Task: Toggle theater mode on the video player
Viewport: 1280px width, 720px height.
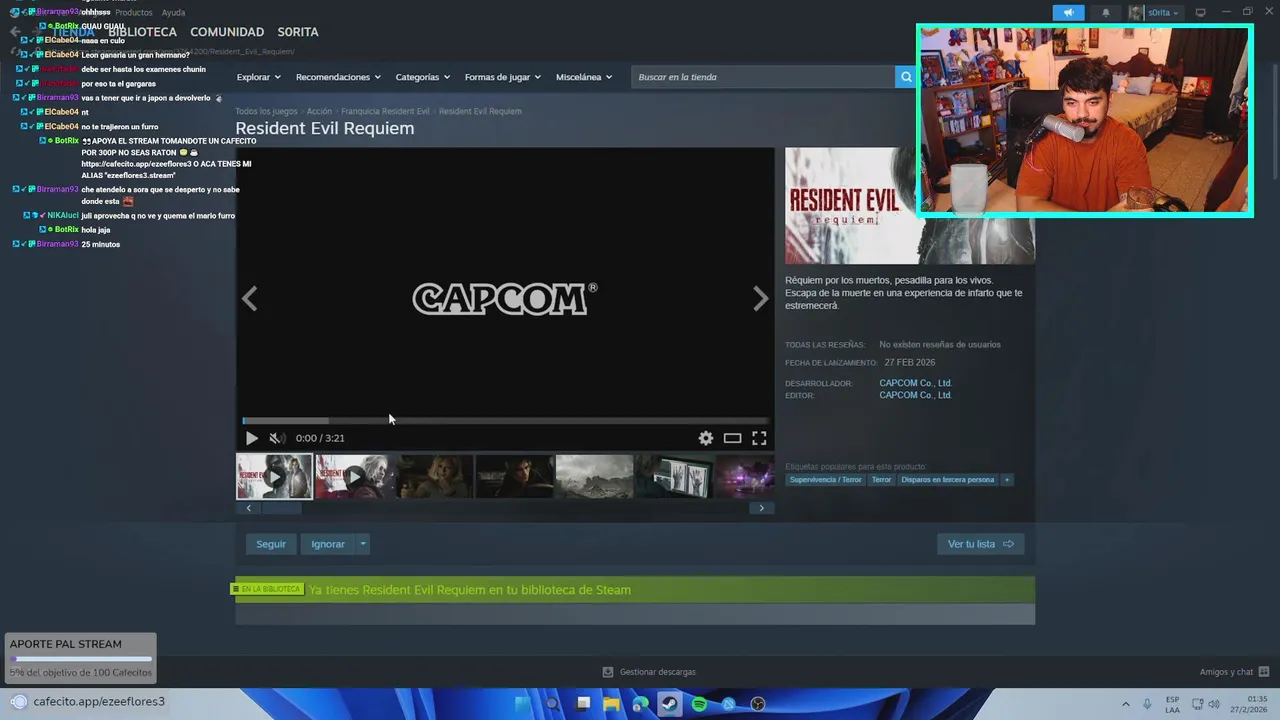Action: [x=732, y=438]
